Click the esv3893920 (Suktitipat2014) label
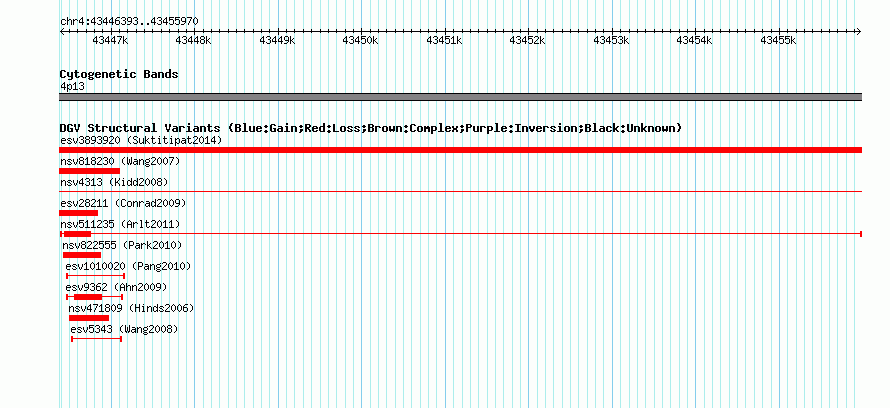890x408 pixels. (141, 140)
